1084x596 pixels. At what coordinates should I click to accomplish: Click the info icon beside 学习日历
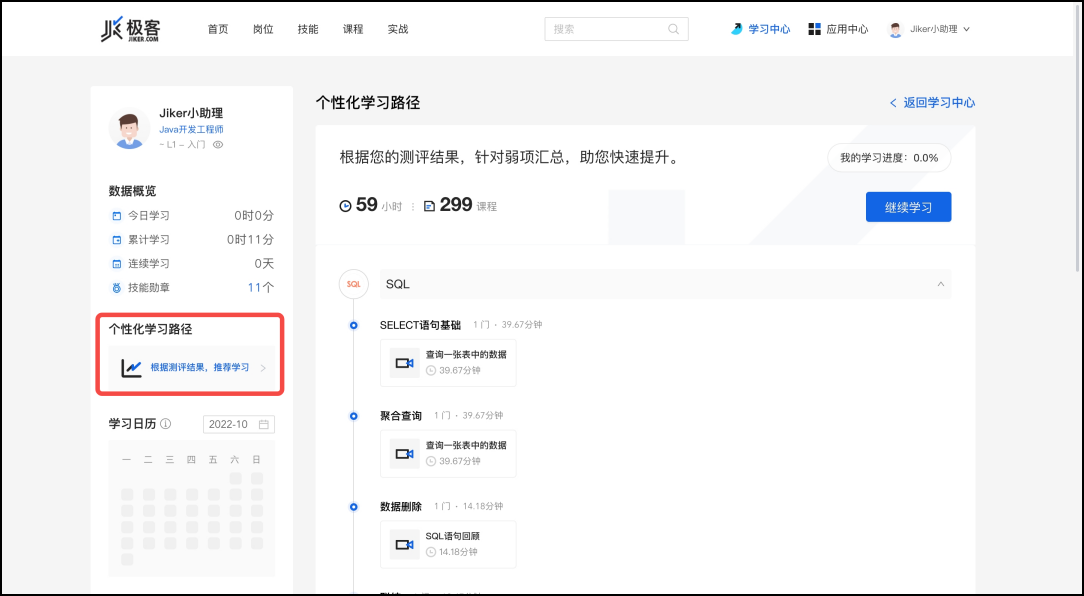click(x=165, y=424)
